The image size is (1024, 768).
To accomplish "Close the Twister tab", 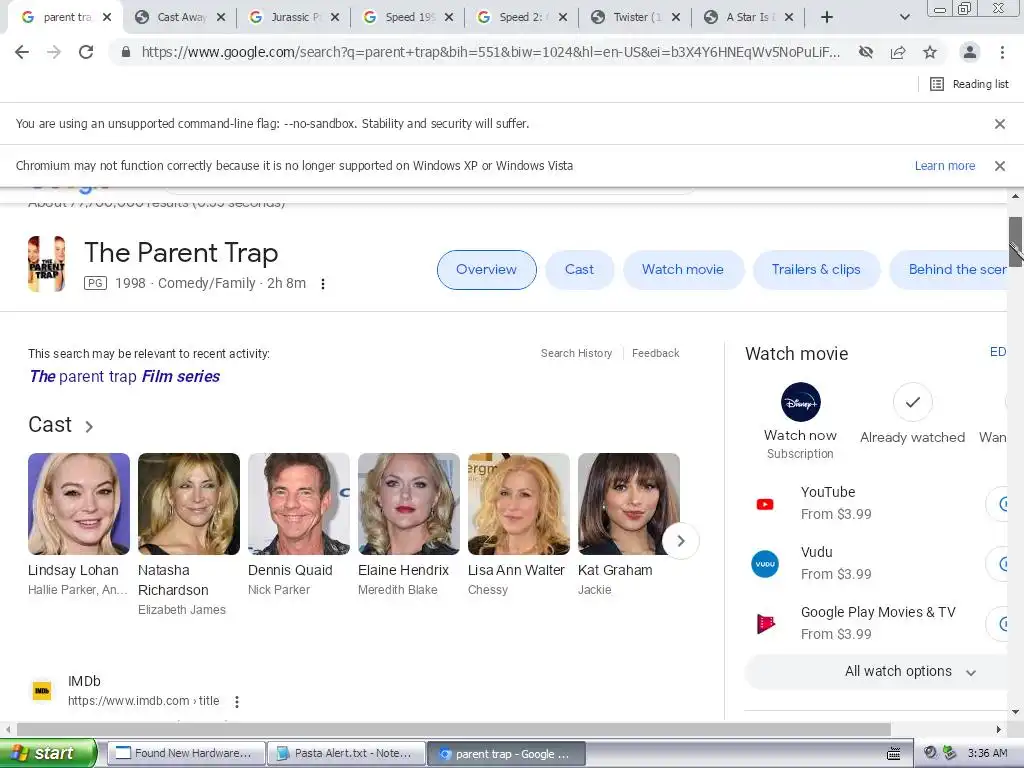I will coord(676,17).
